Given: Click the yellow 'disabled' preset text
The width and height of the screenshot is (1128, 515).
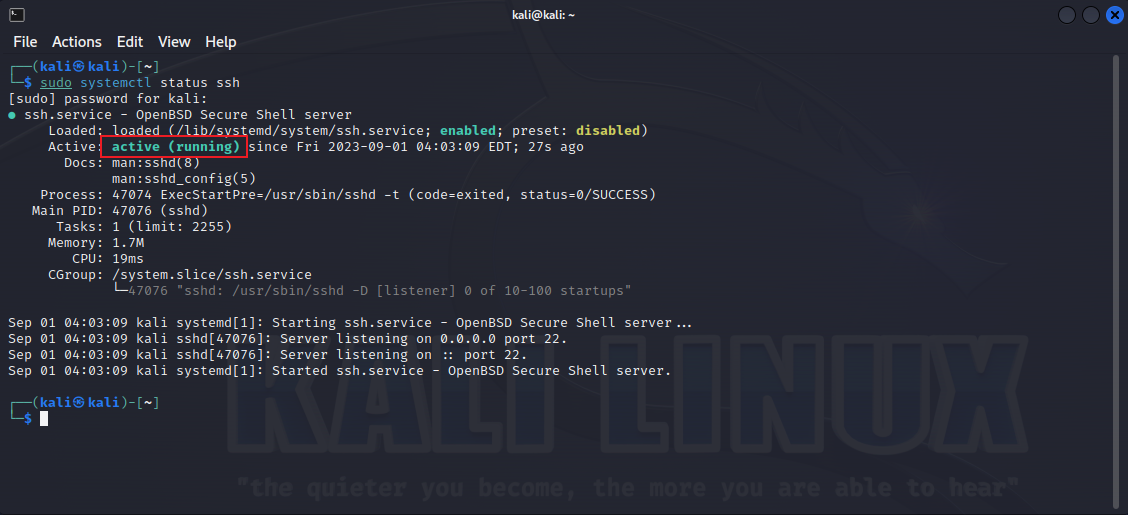Looking at the screenshot, I should pos(608,130).
